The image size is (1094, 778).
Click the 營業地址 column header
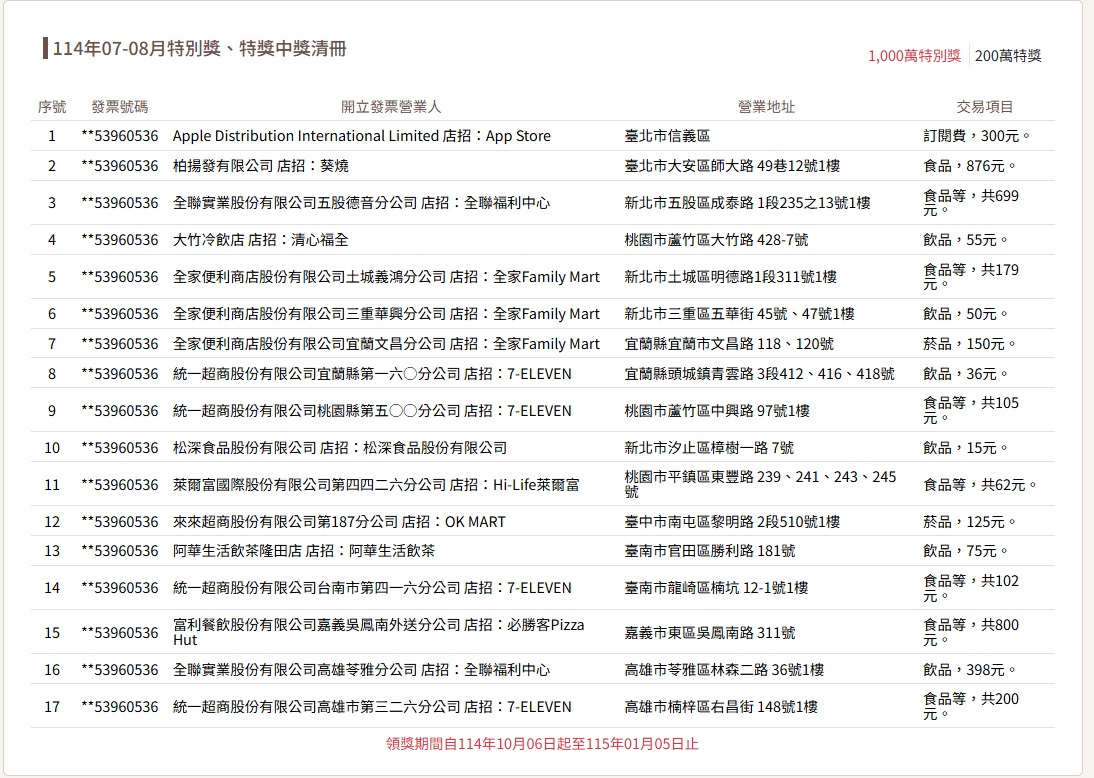pyautogui.click(x=766, y=107)
